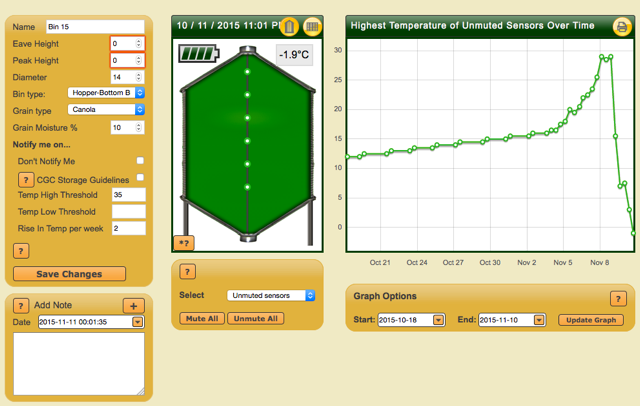Open help for CGC Storage Guidelines
The width and height of the screenshot is (640, 406).
coord(26,179)
